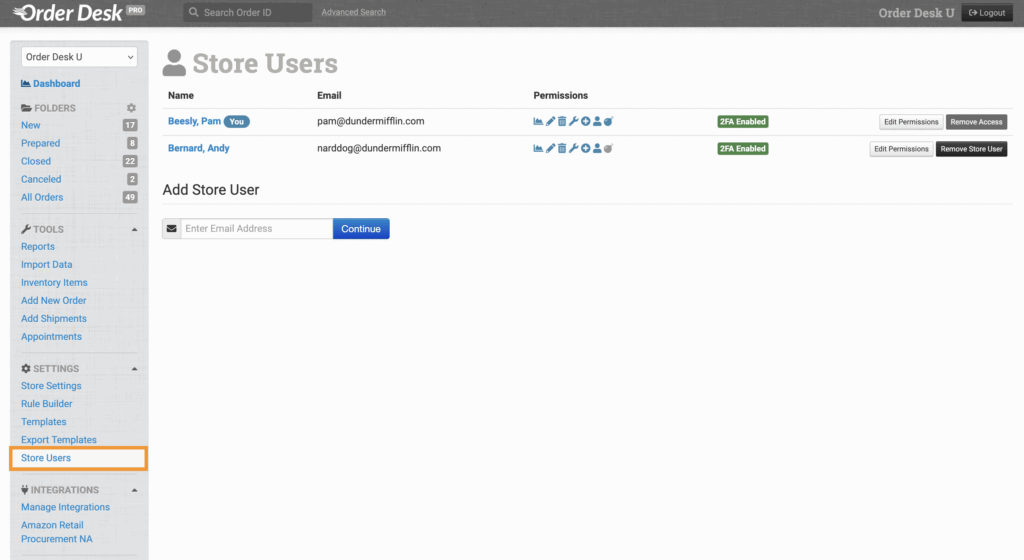This screenshot has width=1024, height=560.
Task: Click Pam Beesly's plus circle permission icon
Action: [585, 121]
